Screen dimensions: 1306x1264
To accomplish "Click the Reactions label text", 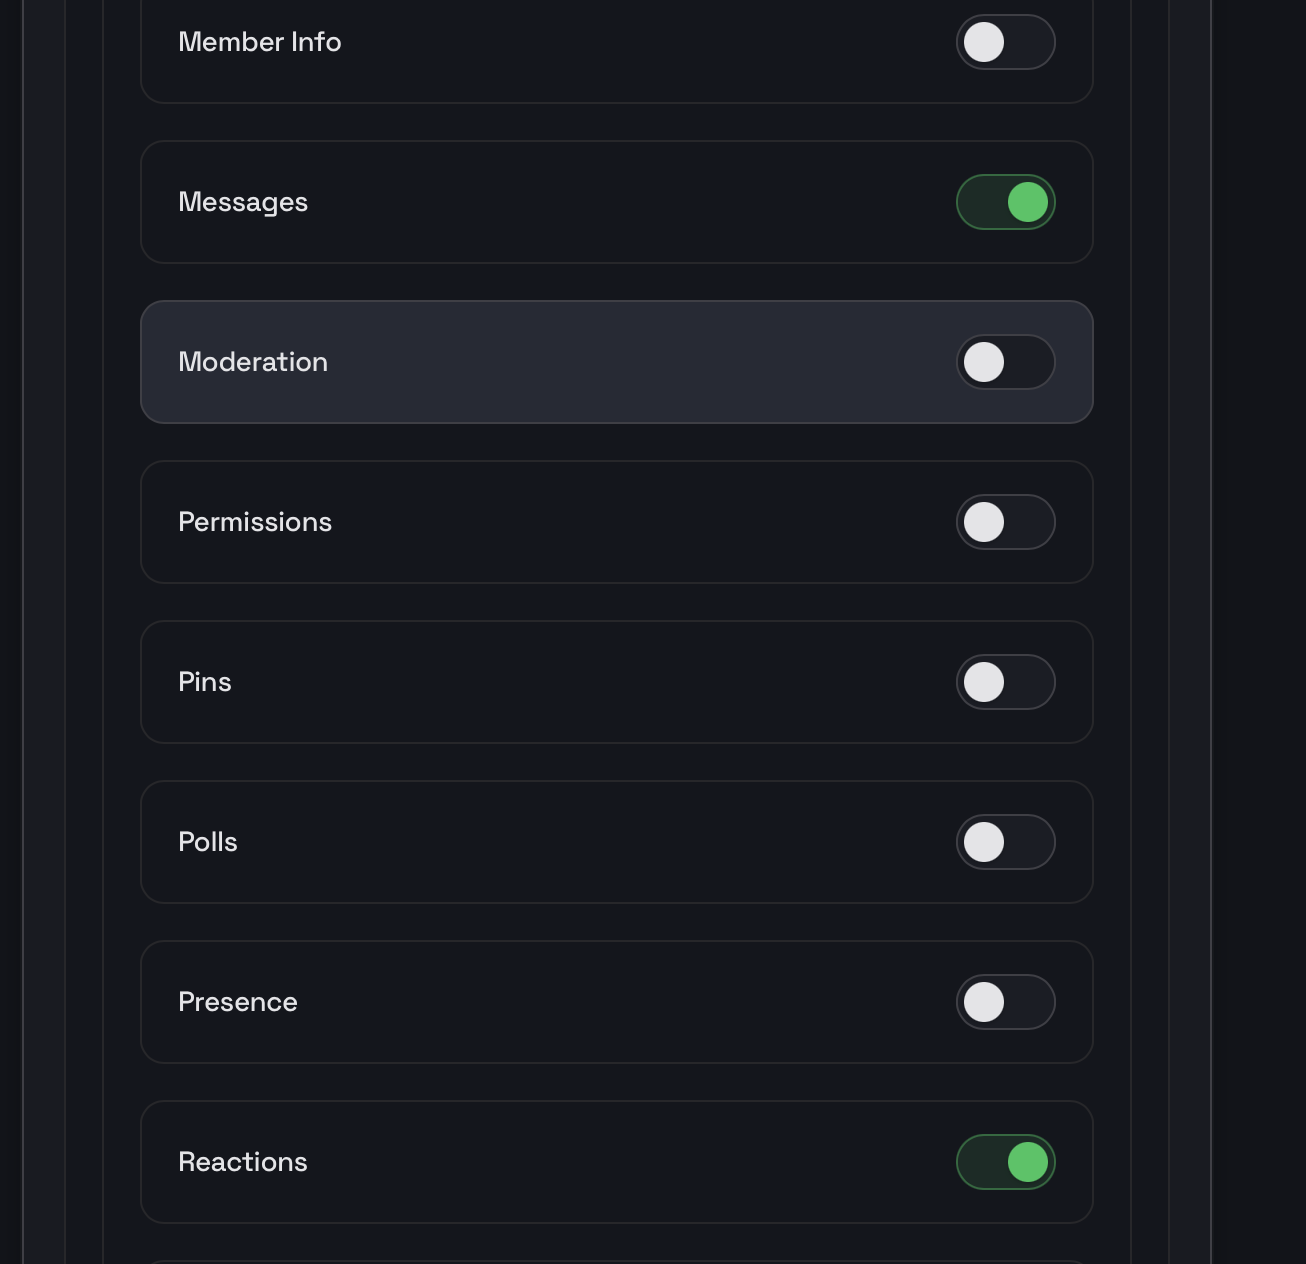I will point(243,1162).
